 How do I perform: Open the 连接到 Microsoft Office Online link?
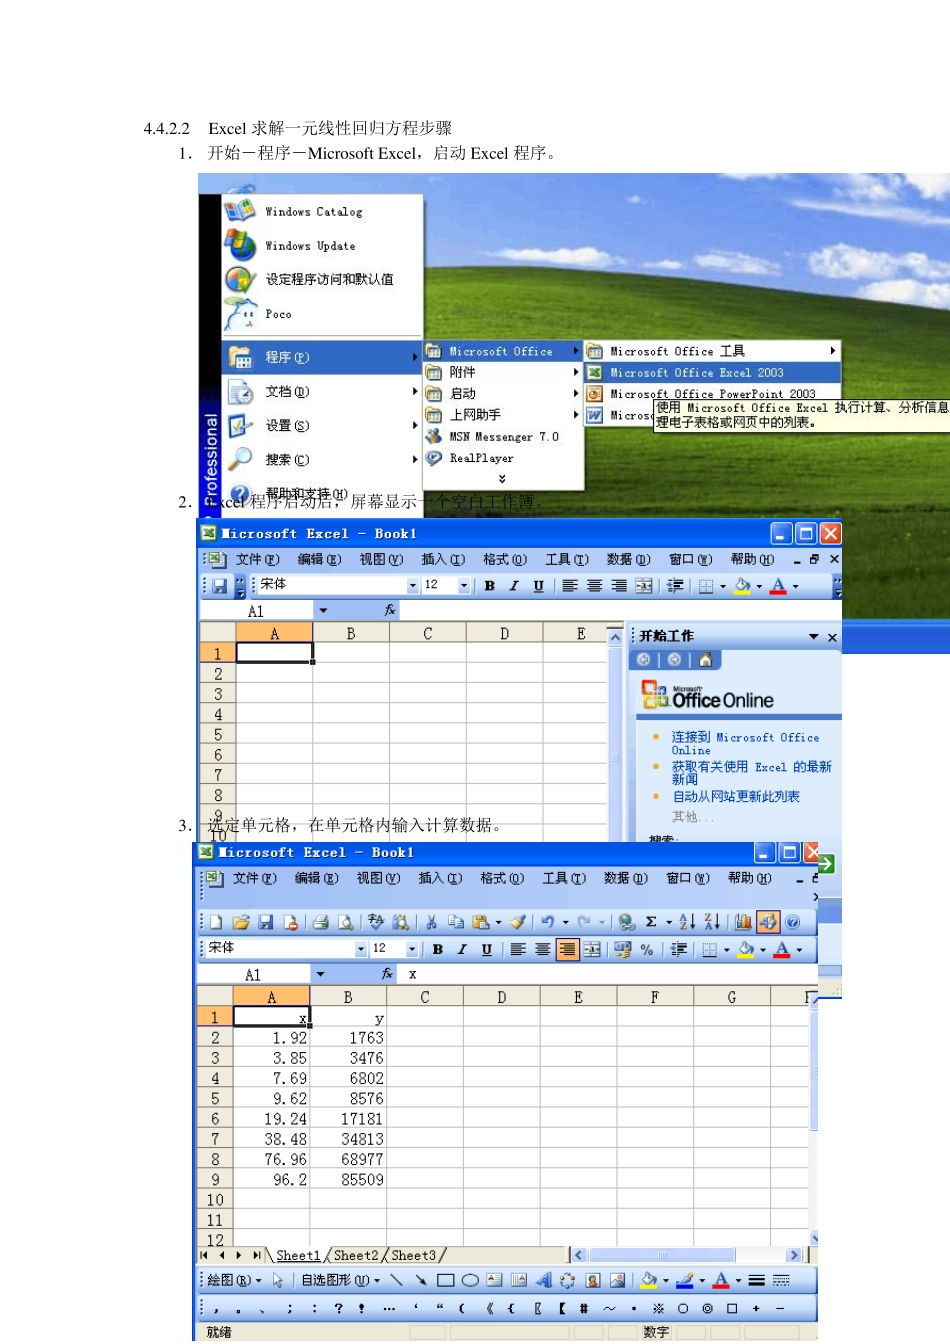[745, 743]
